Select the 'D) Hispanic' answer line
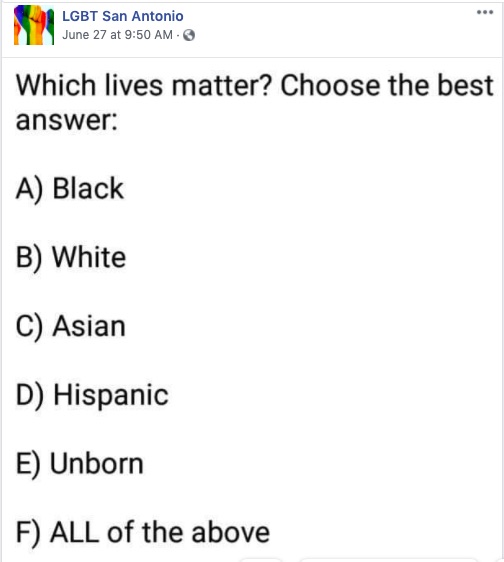This screenshot has width=504, height=562. tap(92, 395)
